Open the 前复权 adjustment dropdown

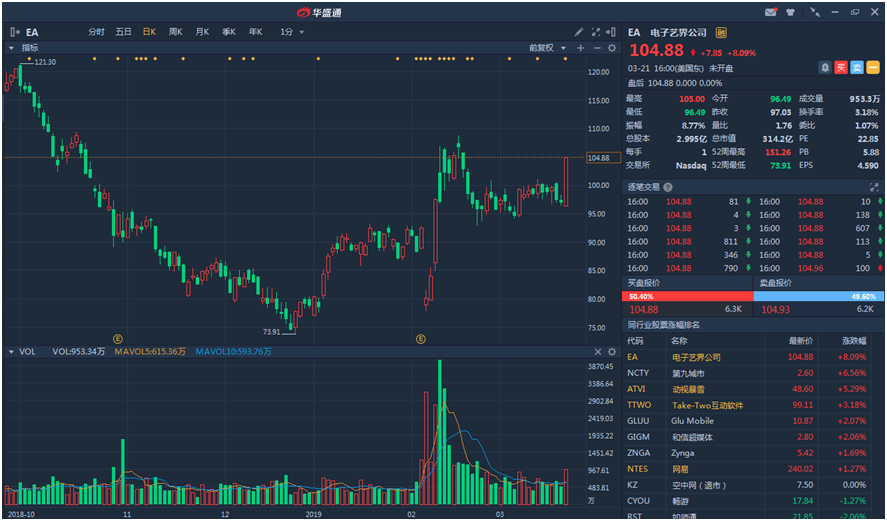(548, 48)
